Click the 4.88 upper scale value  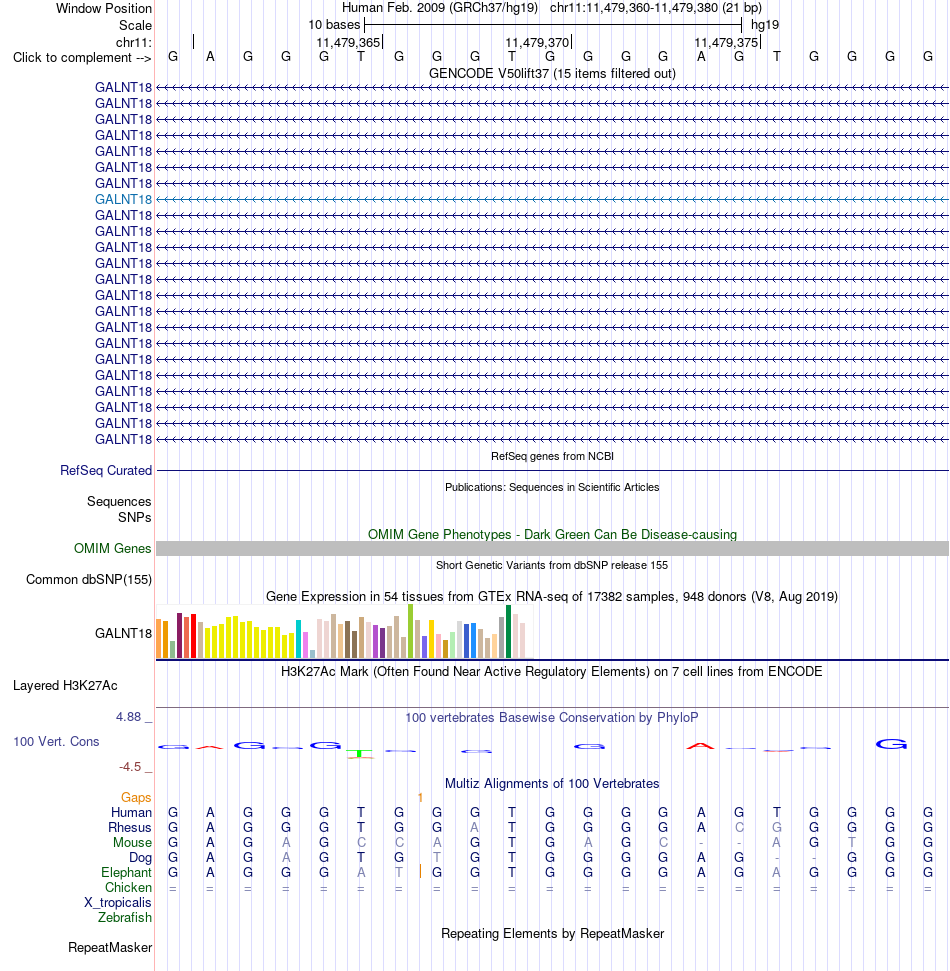(x=128, y=717)
